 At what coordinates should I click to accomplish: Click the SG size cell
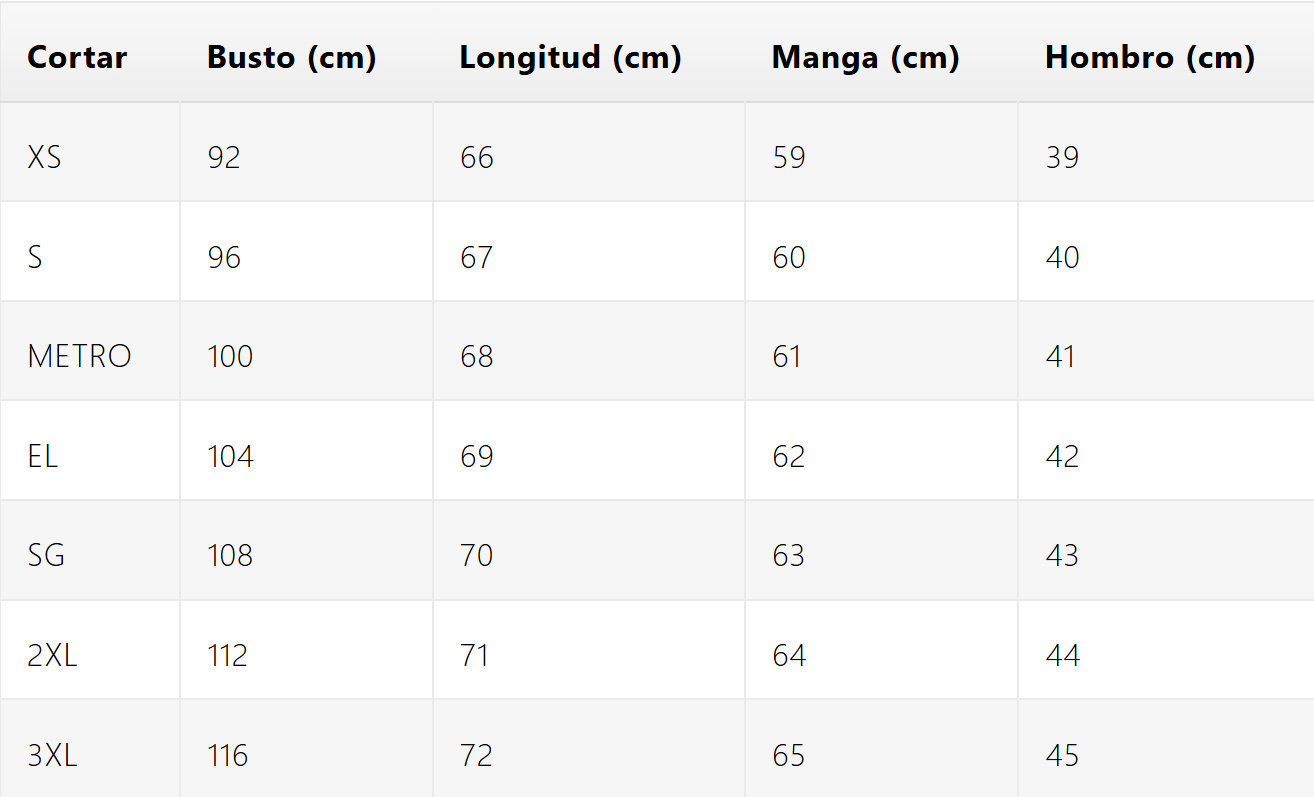tap(46, 556)
